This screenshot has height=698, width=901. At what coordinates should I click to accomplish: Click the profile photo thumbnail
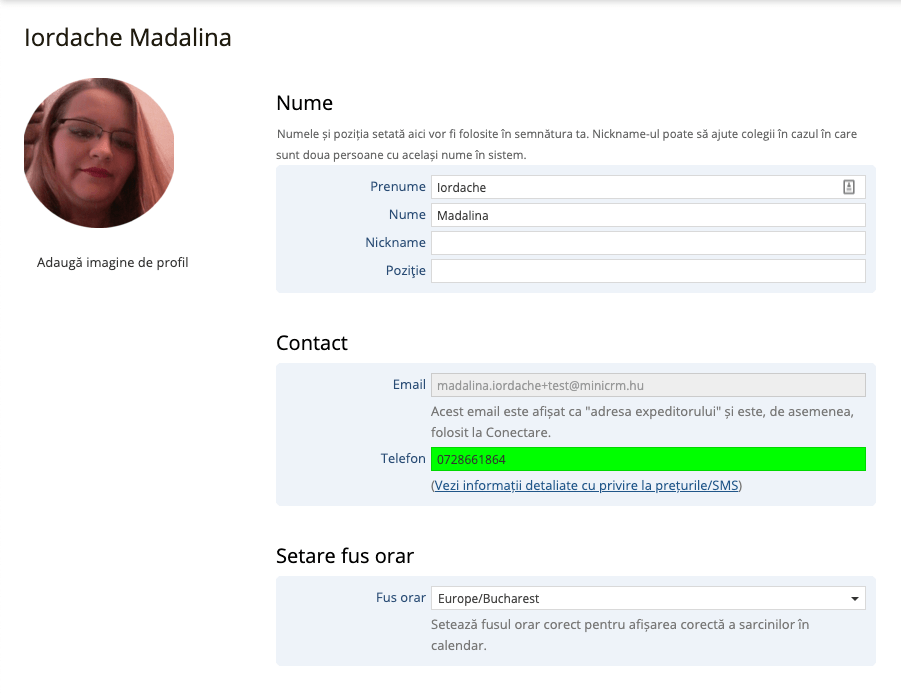pyautogui.click(x=99, y=153)
